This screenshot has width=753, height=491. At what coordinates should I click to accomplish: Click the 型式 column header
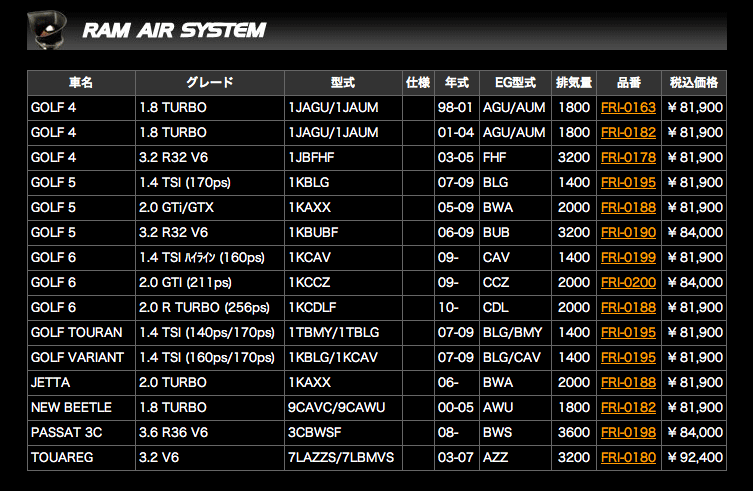click(343, 83)
